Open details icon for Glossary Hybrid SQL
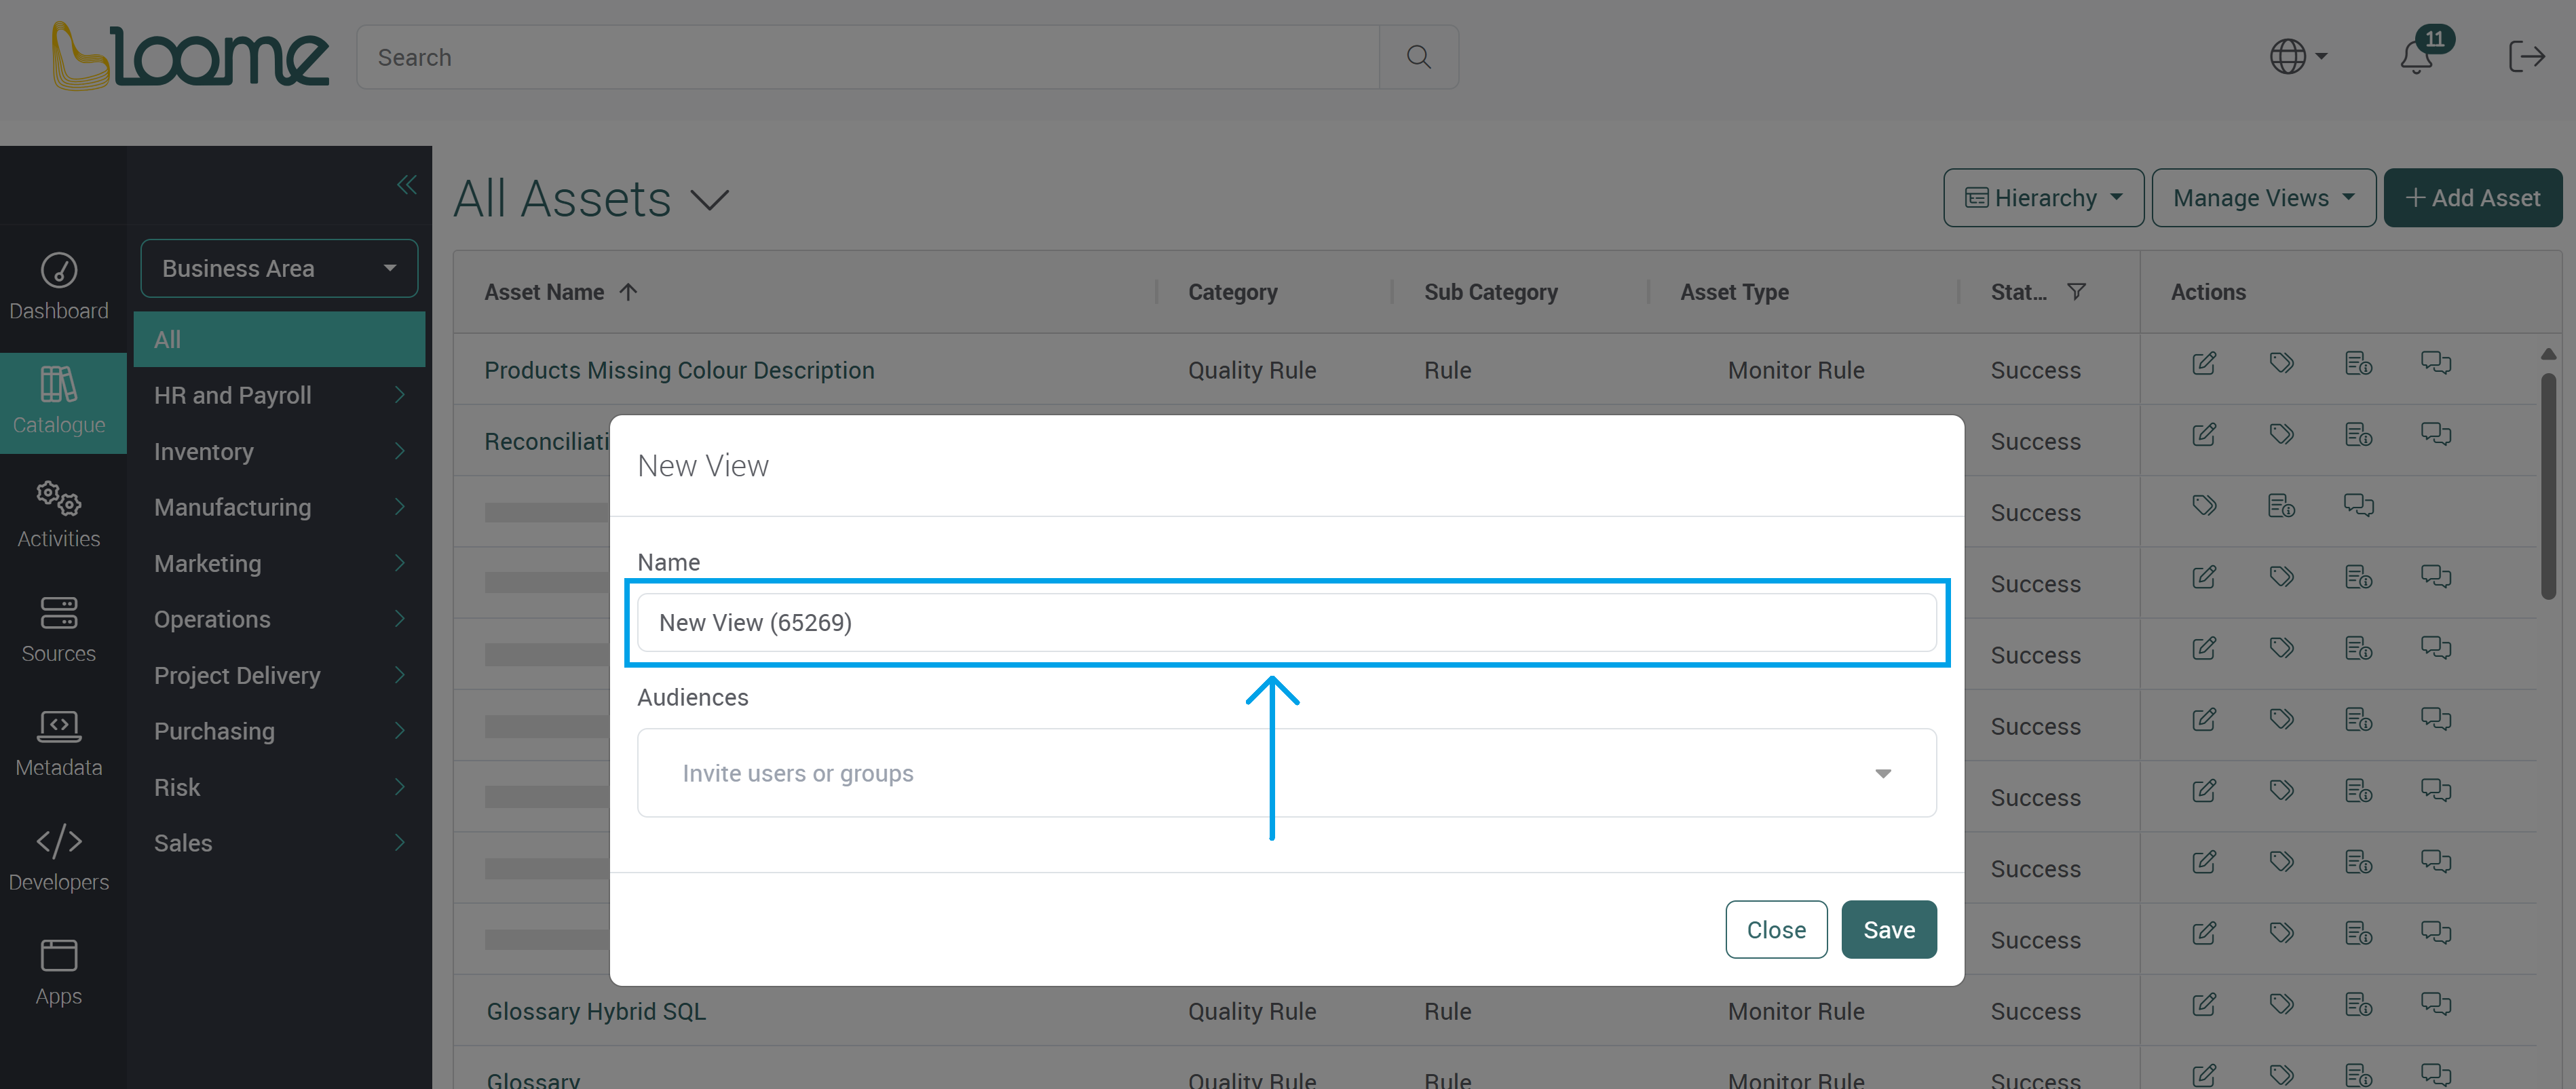This screenshot has height=1089, width=2576. click(x=2359, y=1004)
